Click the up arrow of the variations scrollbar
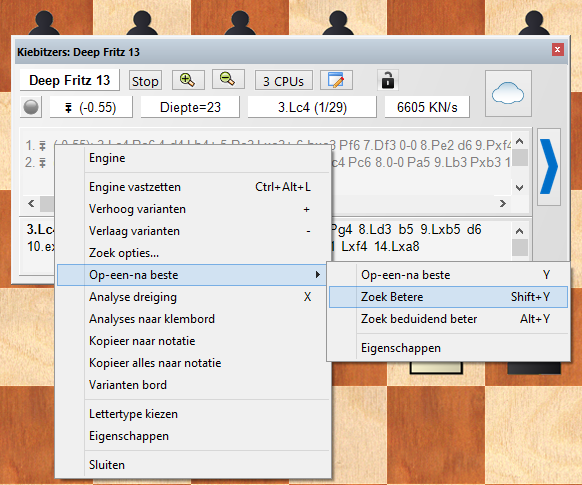The image size is (582, 485). [520, 141]
